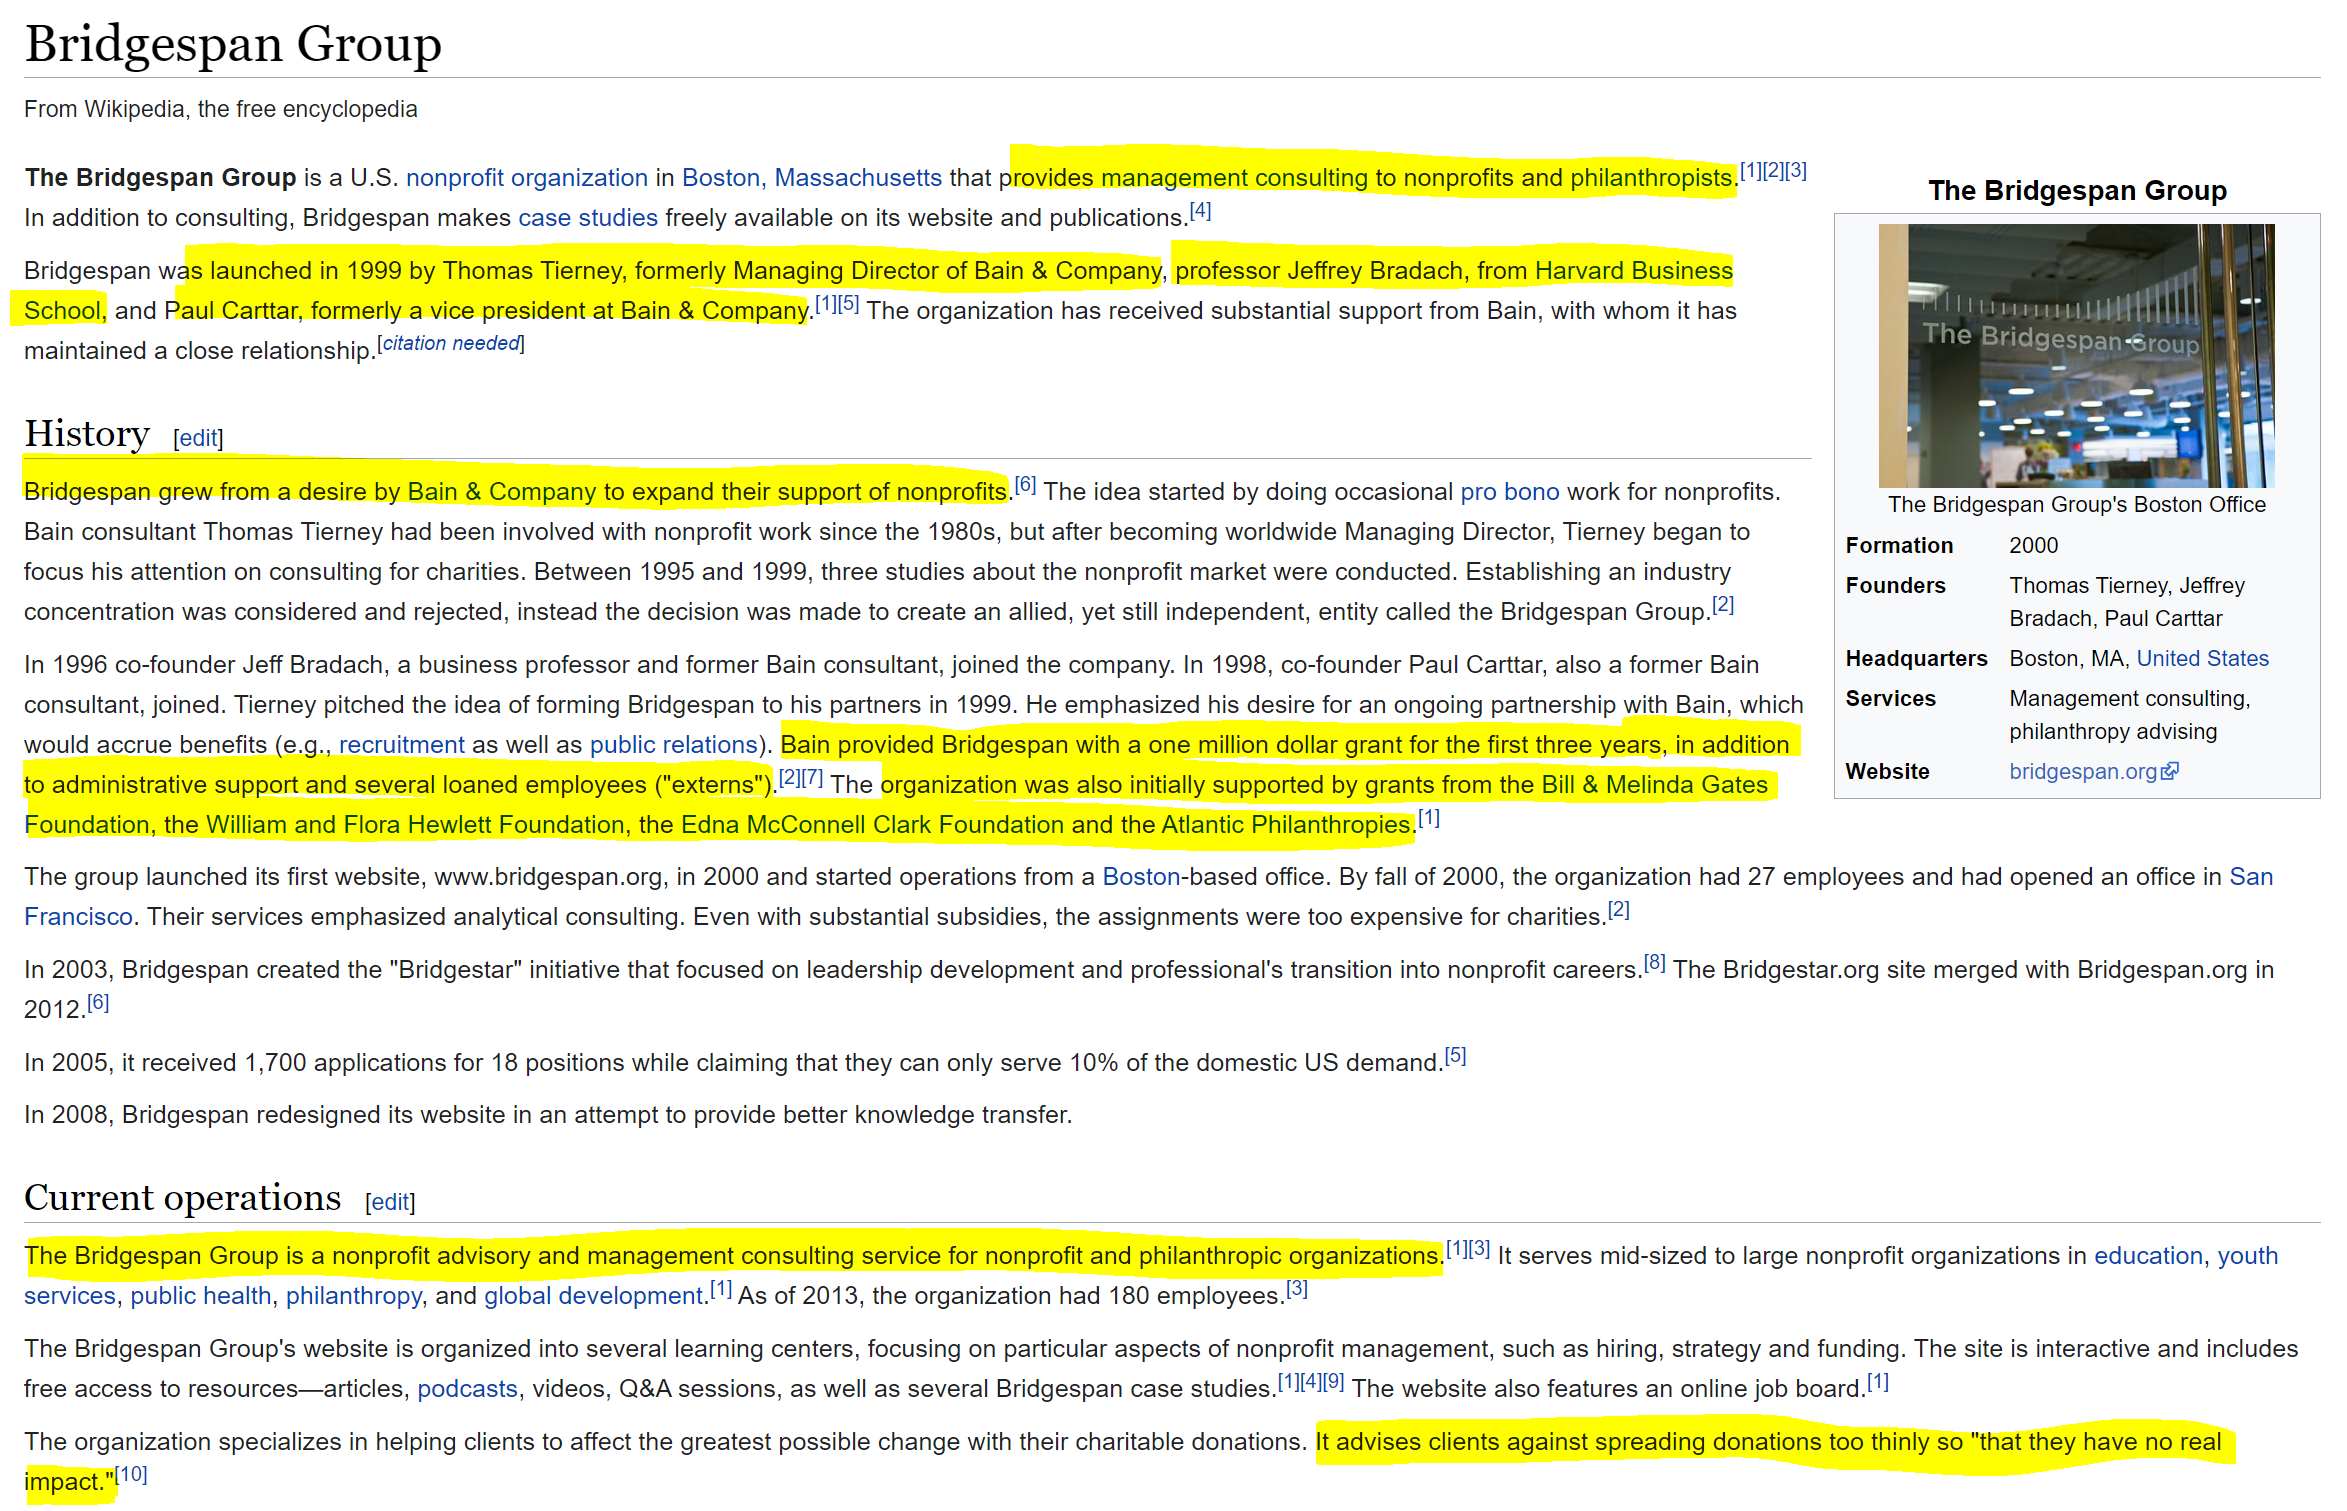Click reference [5] after Bain & Company vice president
2347x1511 pixels.
click(x=849, y=304)
